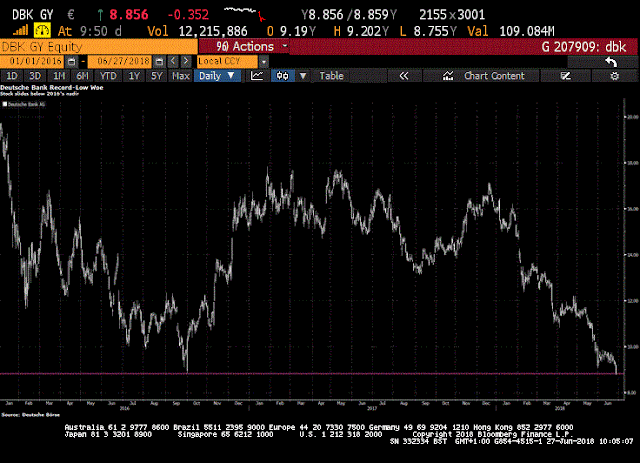Click the last price 8.856 in red
This screenshot has height=463, width=640.
point(129,15)
